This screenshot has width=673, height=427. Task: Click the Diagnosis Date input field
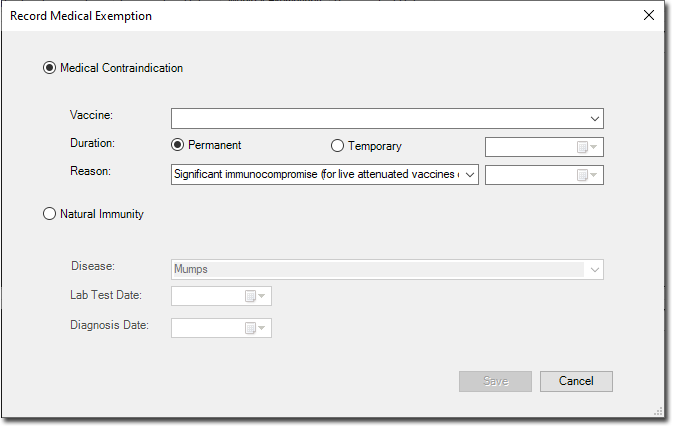(x=221, y=328)
